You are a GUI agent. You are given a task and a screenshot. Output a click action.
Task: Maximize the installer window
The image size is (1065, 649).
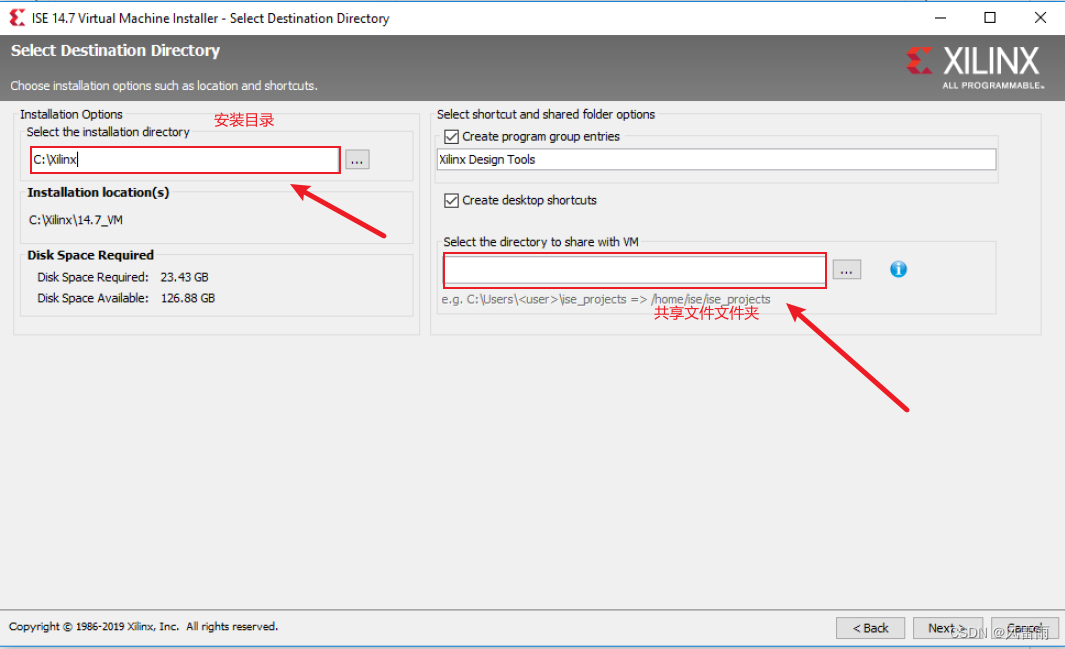(990, 18)
